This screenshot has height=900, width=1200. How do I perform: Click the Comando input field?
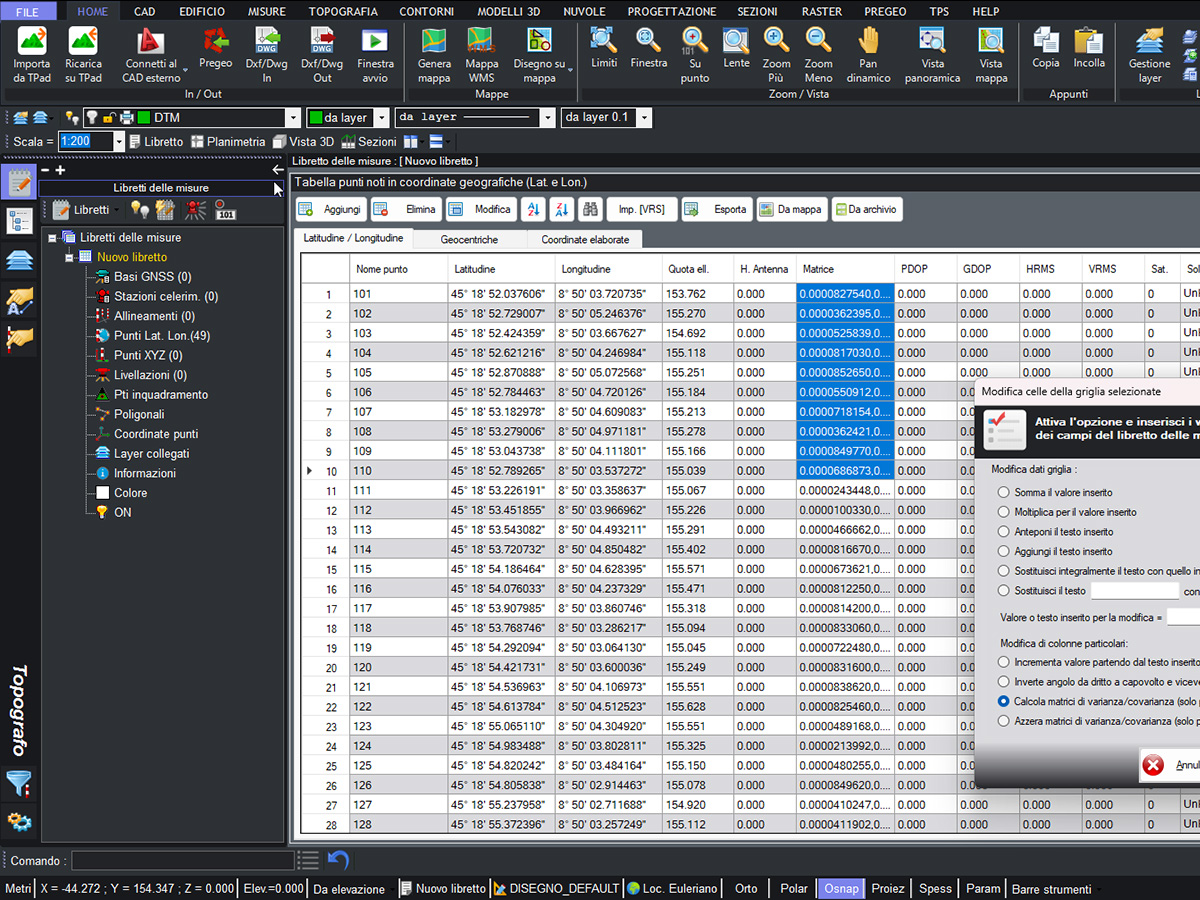(x=183, y=860)
